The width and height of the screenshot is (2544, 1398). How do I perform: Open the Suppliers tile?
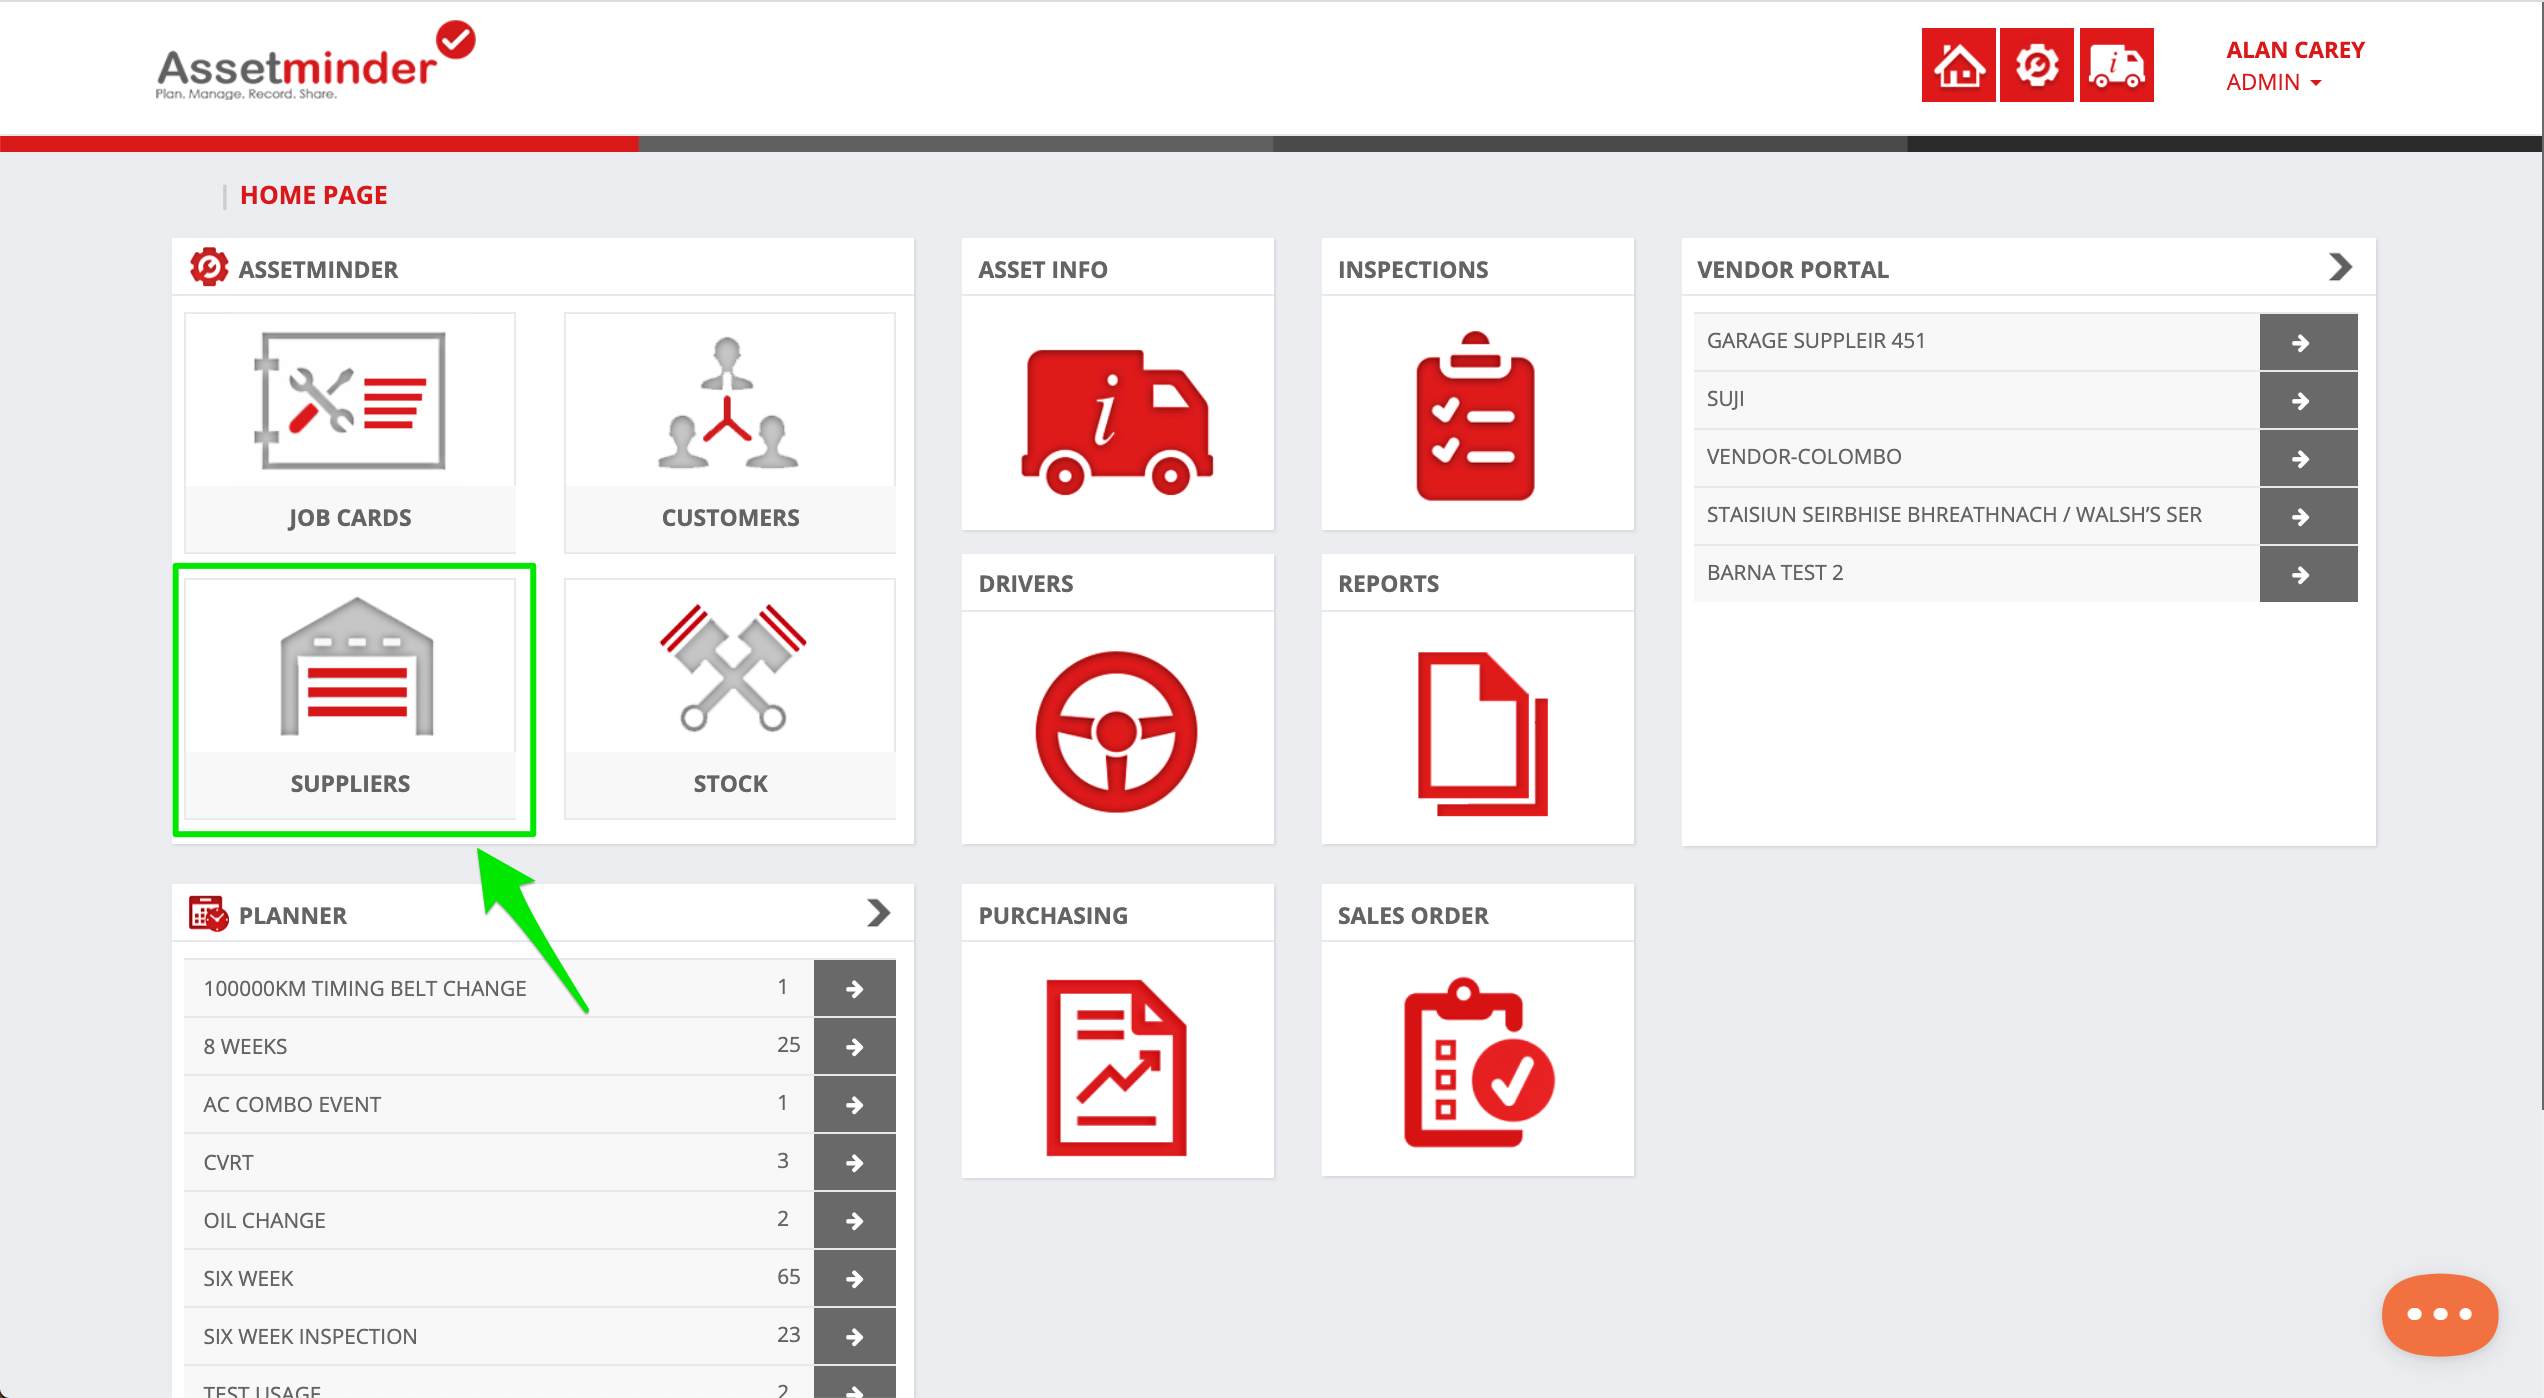pyautogui.click(x=350, y=698)
